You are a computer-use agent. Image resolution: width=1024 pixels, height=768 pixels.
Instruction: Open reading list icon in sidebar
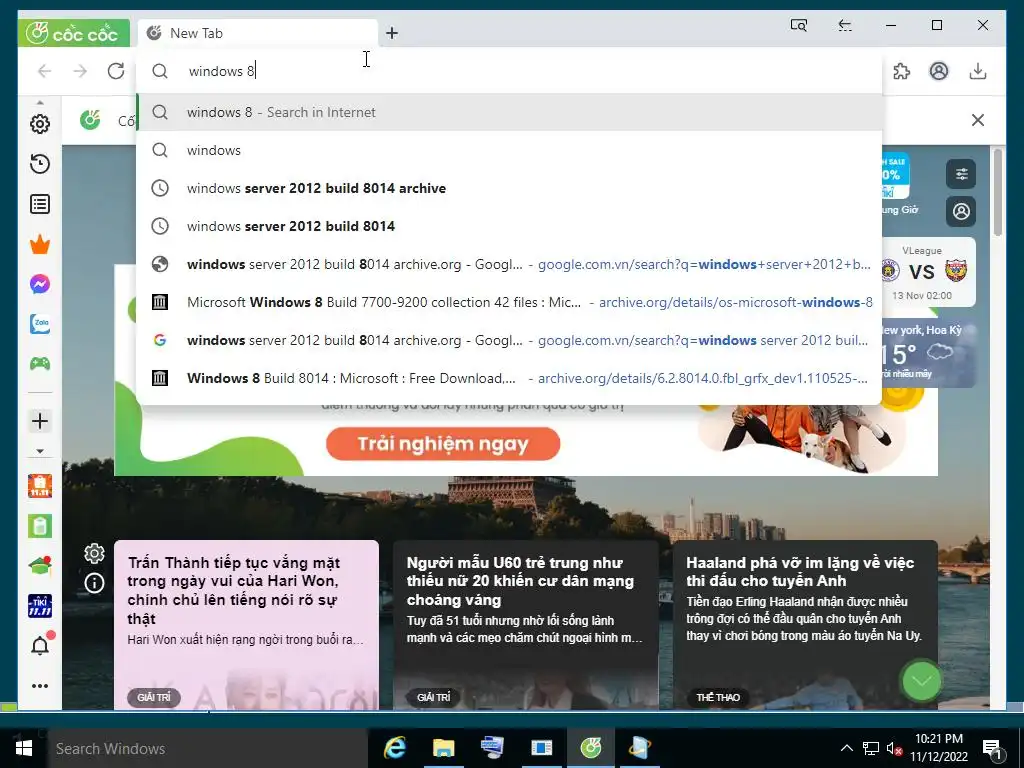pyautogui.click(x=40, y=204)
